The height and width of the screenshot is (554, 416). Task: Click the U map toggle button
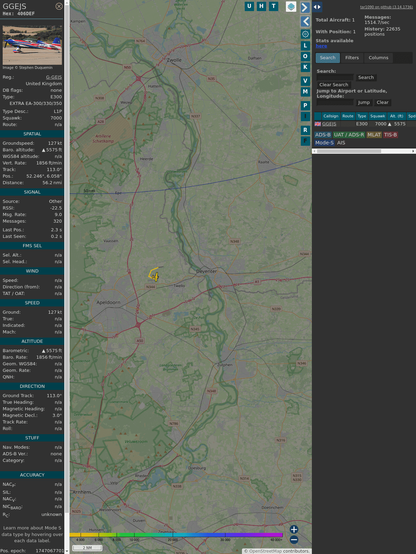click(x=249, y=6)
